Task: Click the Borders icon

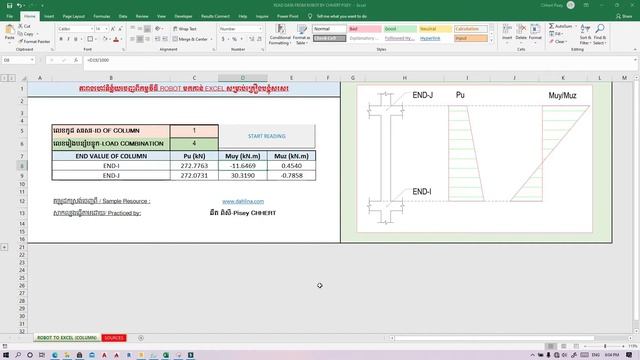Action: tap(90, 39)
